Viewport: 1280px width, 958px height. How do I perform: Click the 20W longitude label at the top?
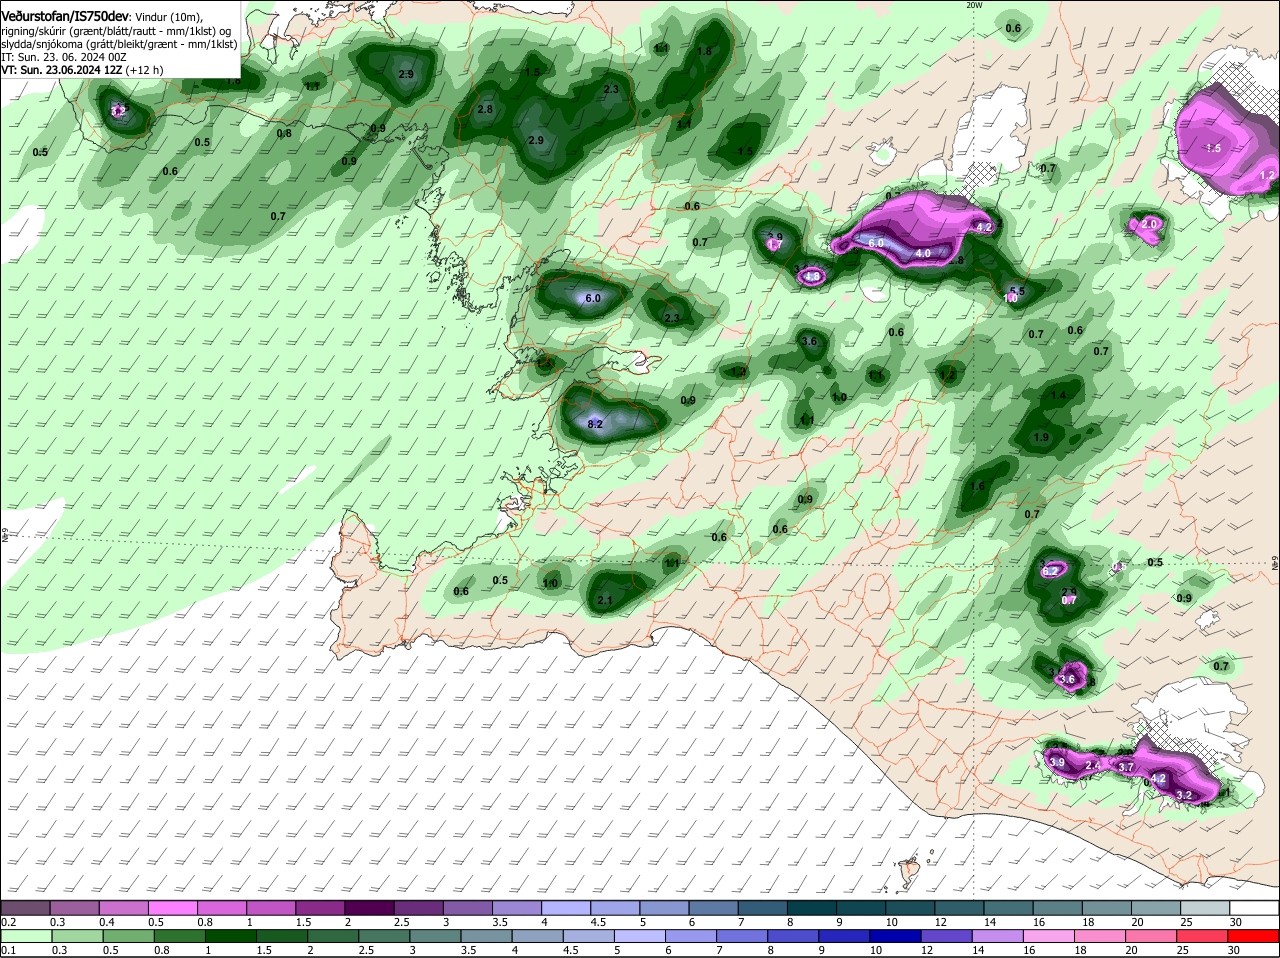pos(975,5)
